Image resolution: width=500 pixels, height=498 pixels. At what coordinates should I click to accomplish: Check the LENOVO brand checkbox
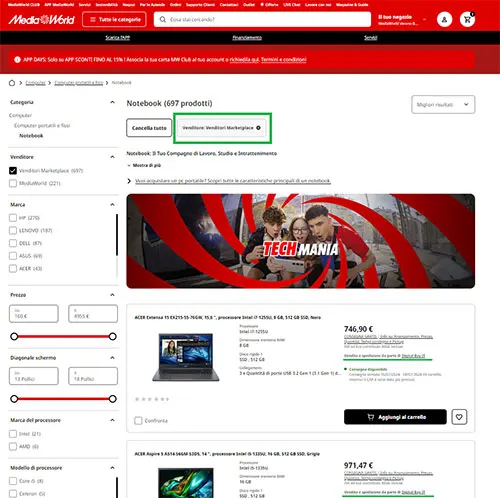(13, 231)
